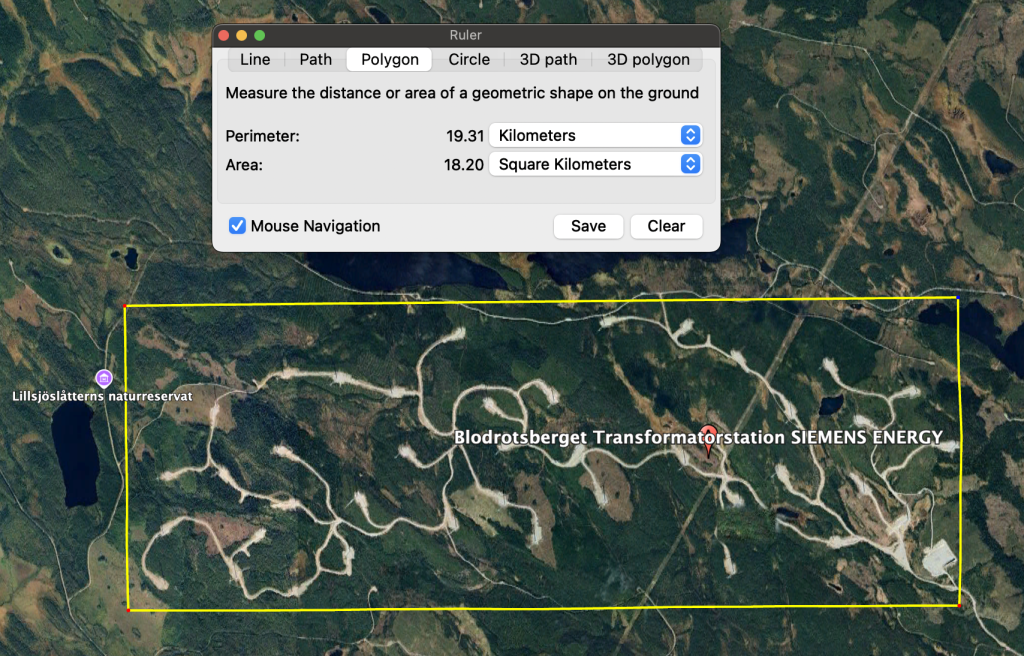Screen dimensions: 1024x656
Task: Click the area value 18.20
Action: (464, 165)
